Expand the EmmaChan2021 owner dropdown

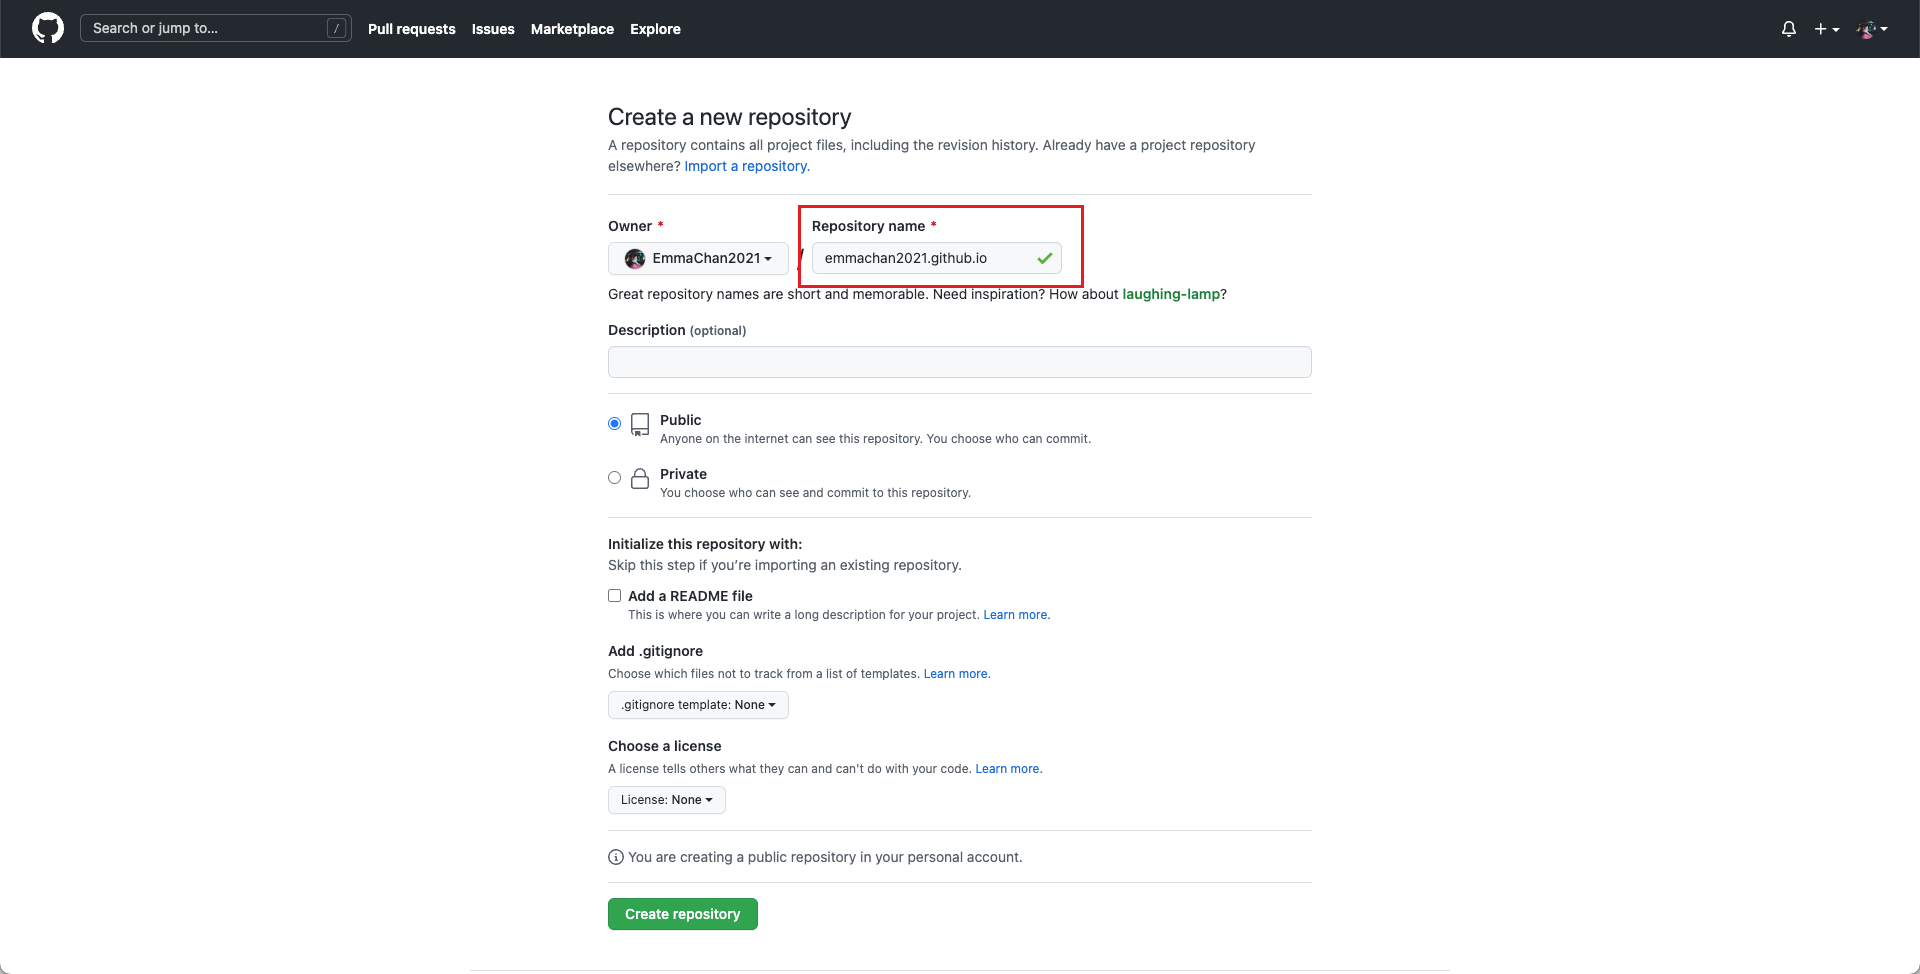(698, 258)
